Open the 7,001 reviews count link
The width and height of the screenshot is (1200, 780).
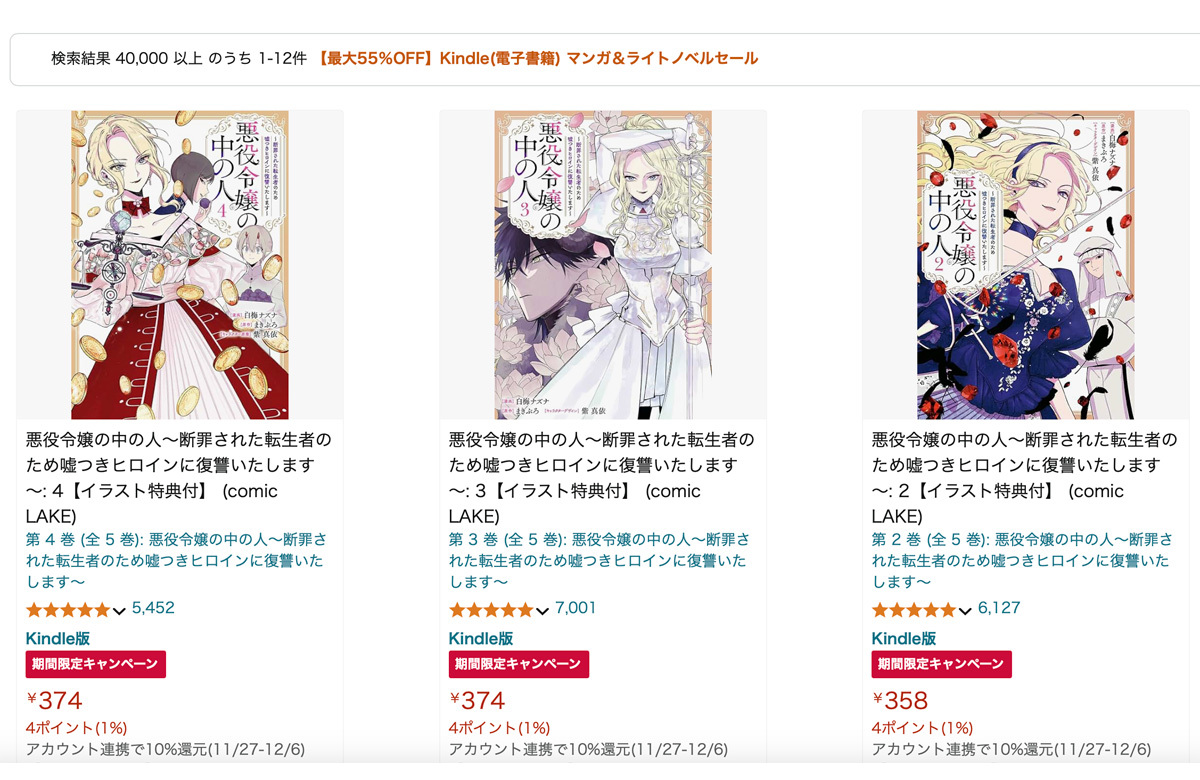pyautogui.click(x=575, y=608)
